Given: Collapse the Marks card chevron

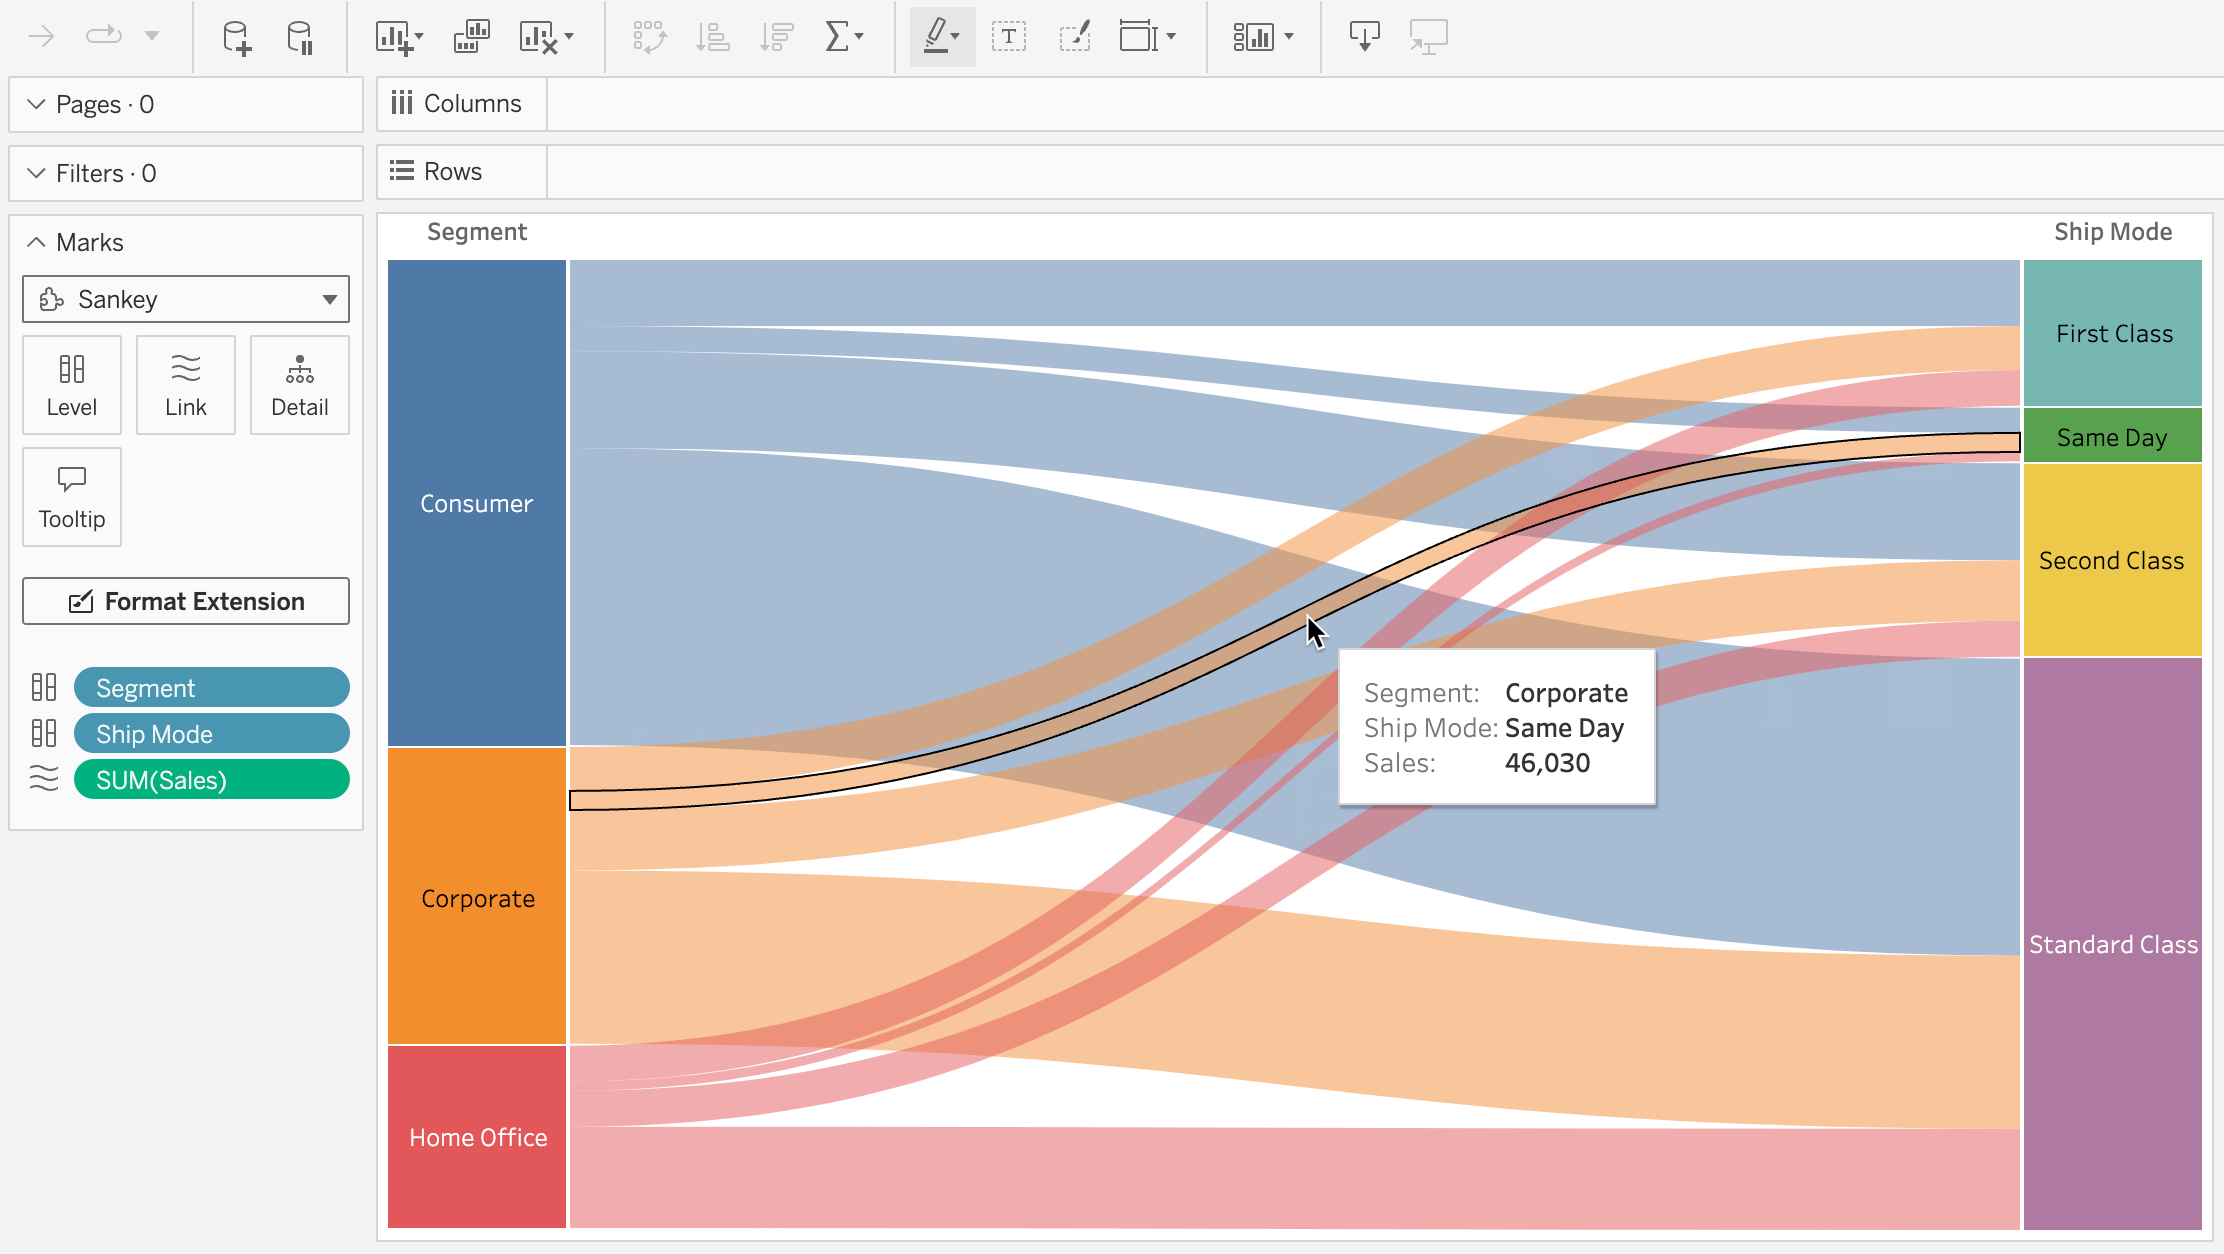Looking at the screenshot, I should tap(36, 242).
